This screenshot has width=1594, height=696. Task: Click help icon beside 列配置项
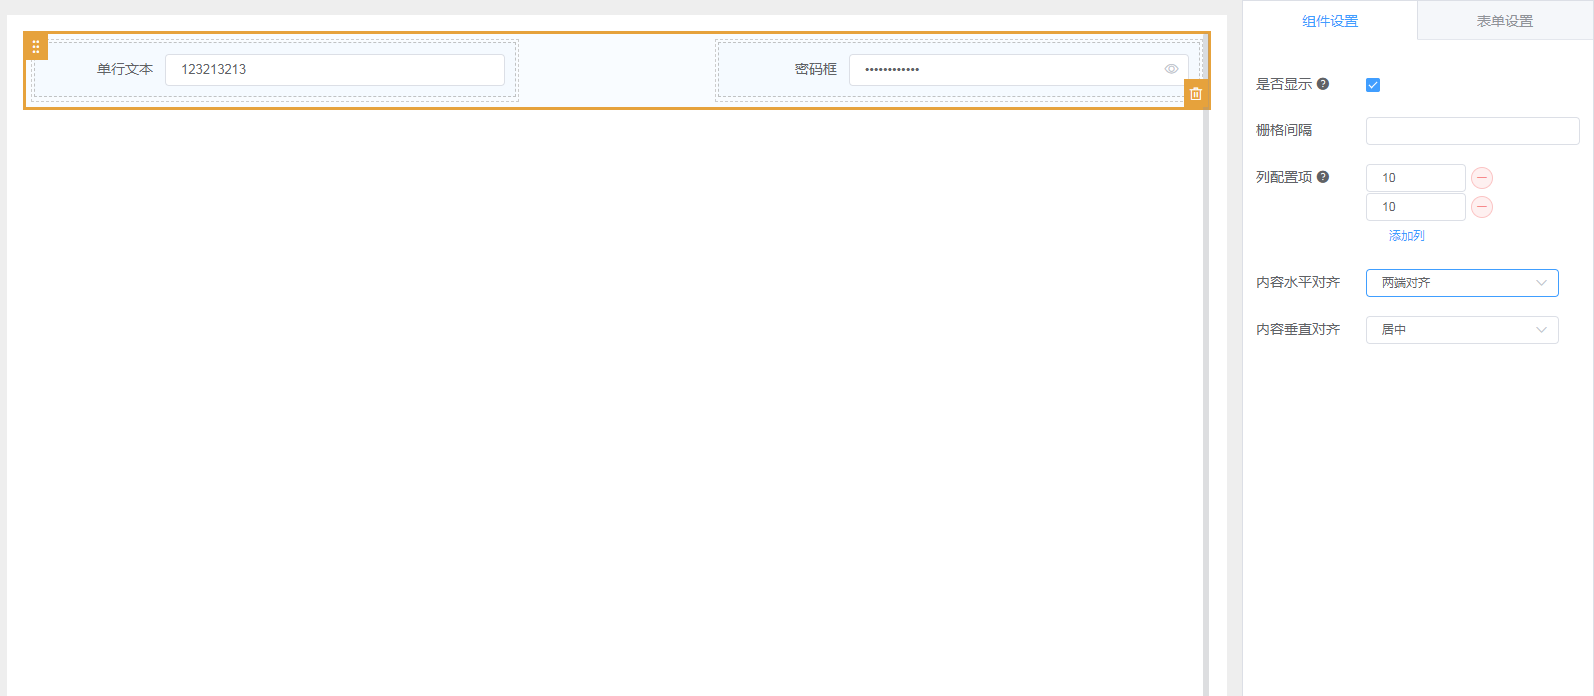(x=1323, y=177)
